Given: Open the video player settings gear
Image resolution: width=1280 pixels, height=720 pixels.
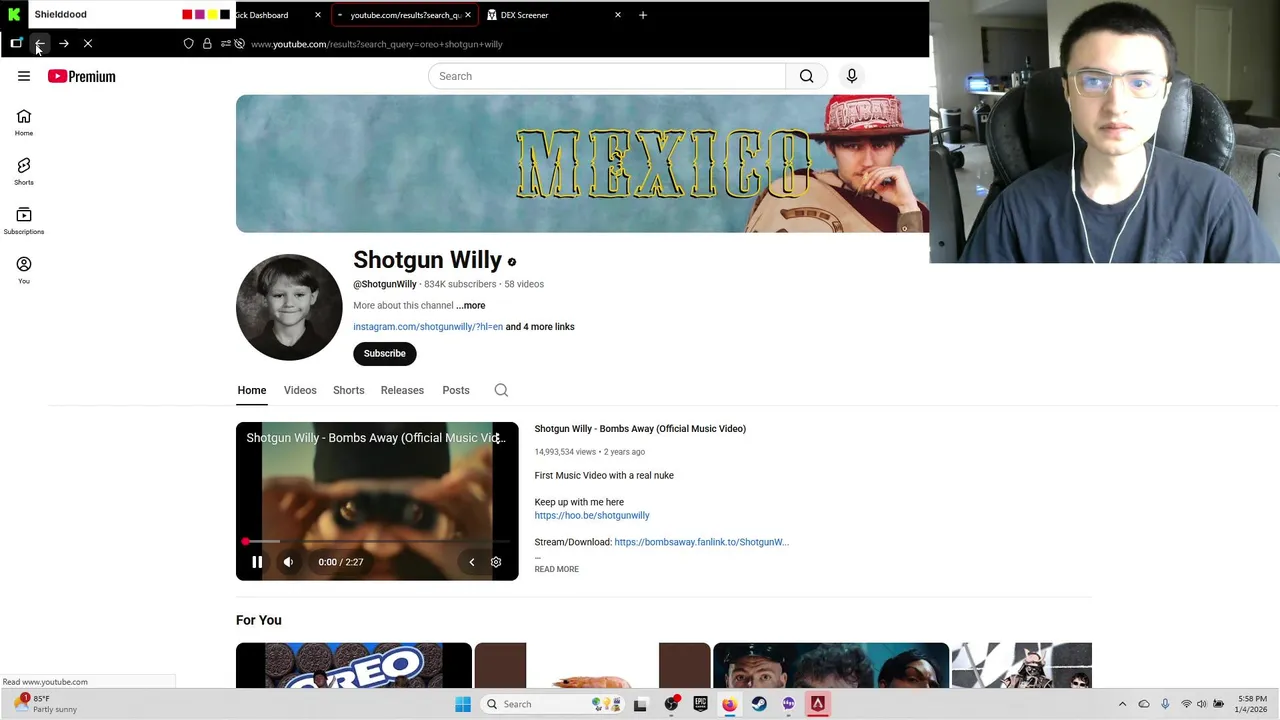Looking at the screenshot, I should coord(496,562).
